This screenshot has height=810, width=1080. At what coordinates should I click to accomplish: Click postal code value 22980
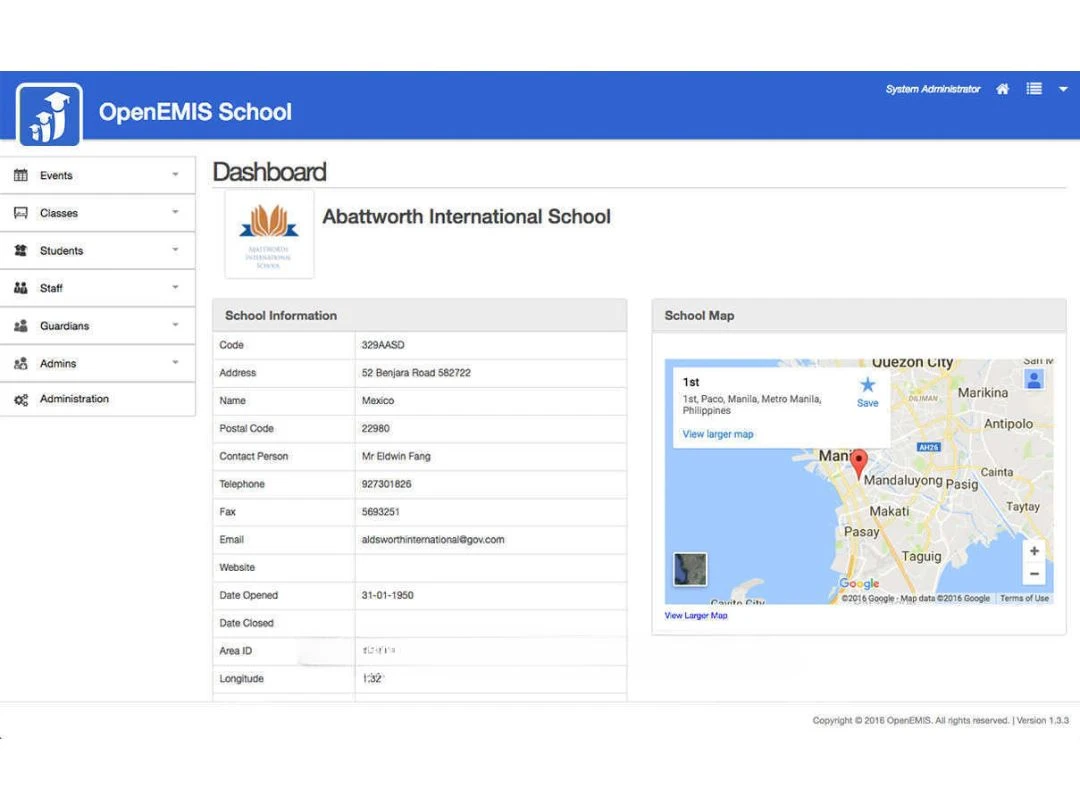tap(375, 428)
